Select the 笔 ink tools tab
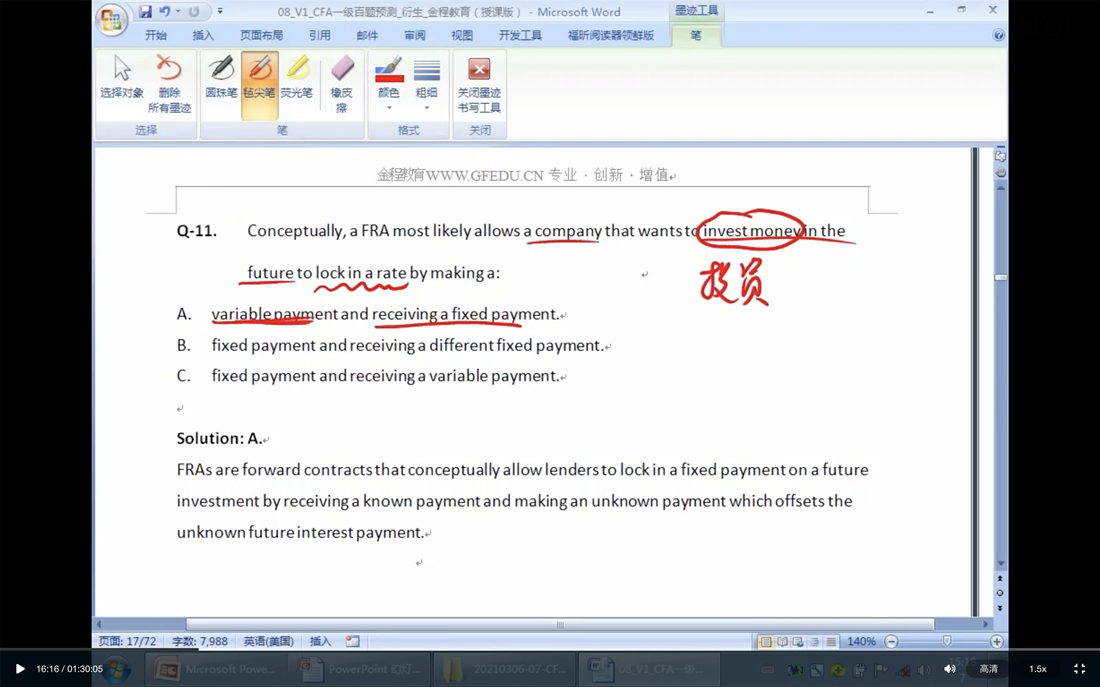 [x=695, y=35]
